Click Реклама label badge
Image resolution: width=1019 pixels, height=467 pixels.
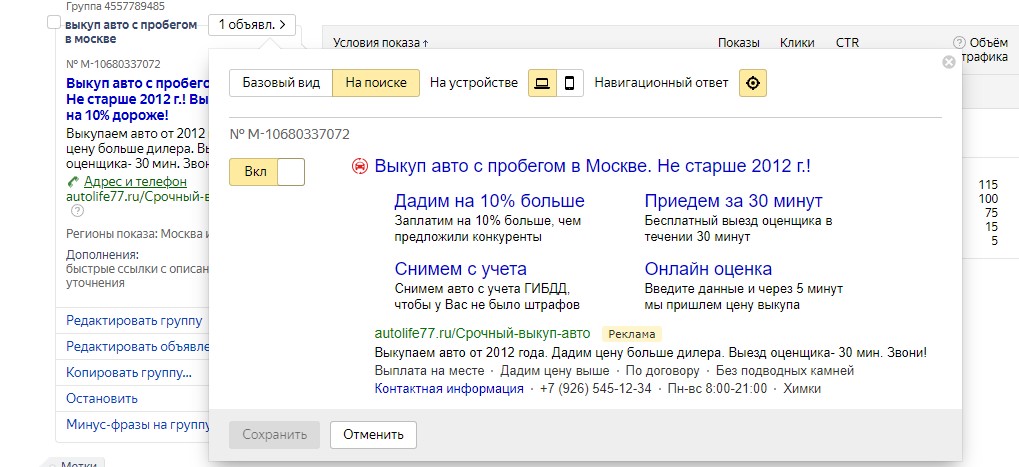pos(632,334)
